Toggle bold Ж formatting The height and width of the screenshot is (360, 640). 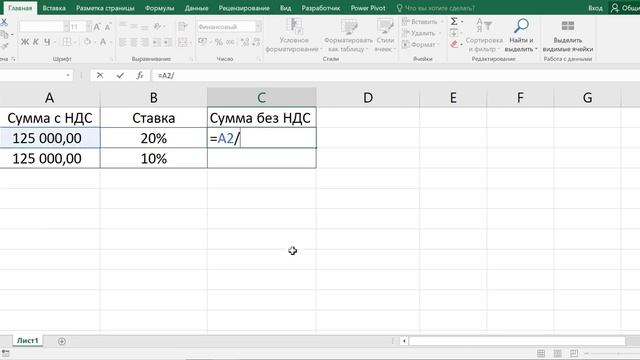[25, 42]
